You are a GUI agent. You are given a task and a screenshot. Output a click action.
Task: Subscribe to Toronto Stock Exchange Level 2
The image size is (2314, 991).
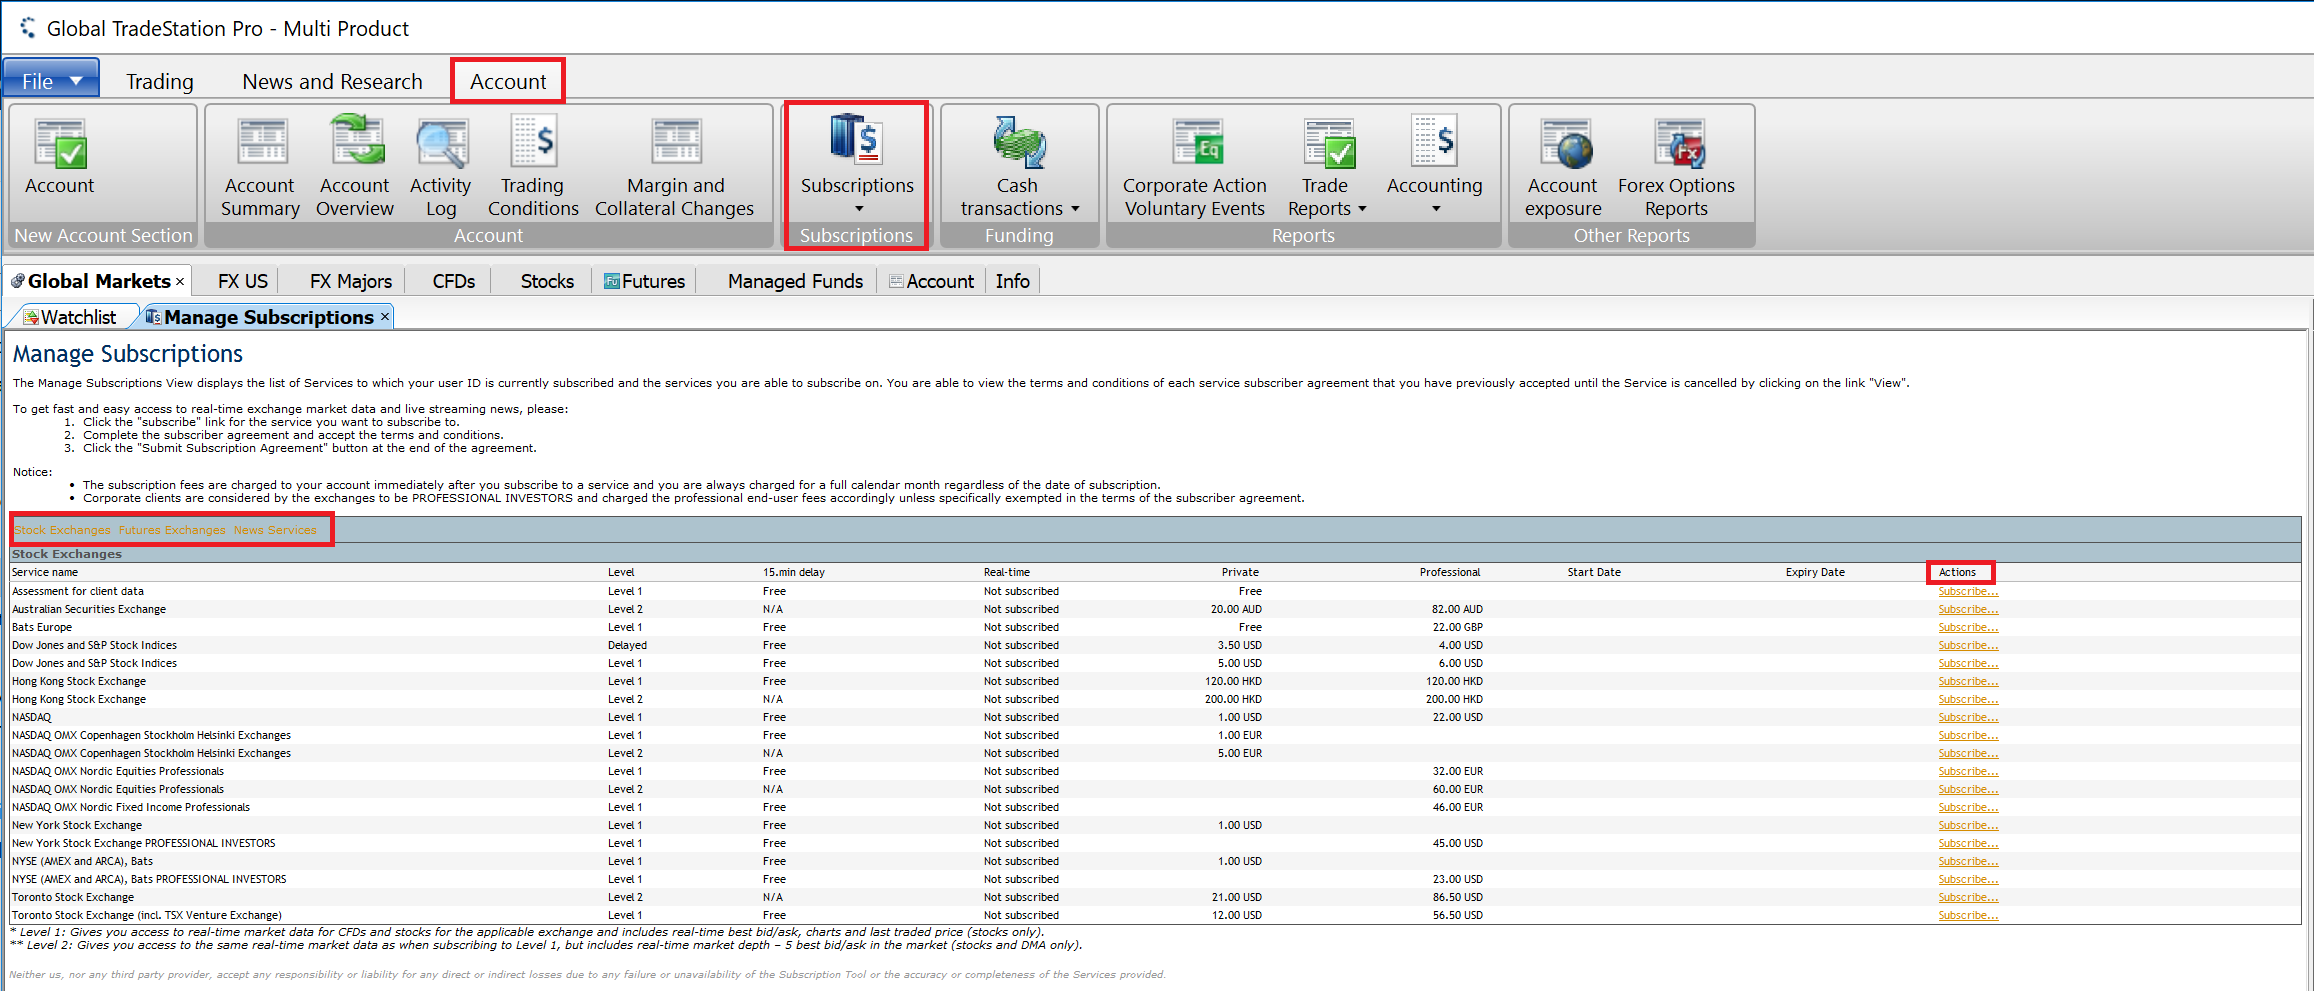pyautogui.click(x=1968, y=897)
